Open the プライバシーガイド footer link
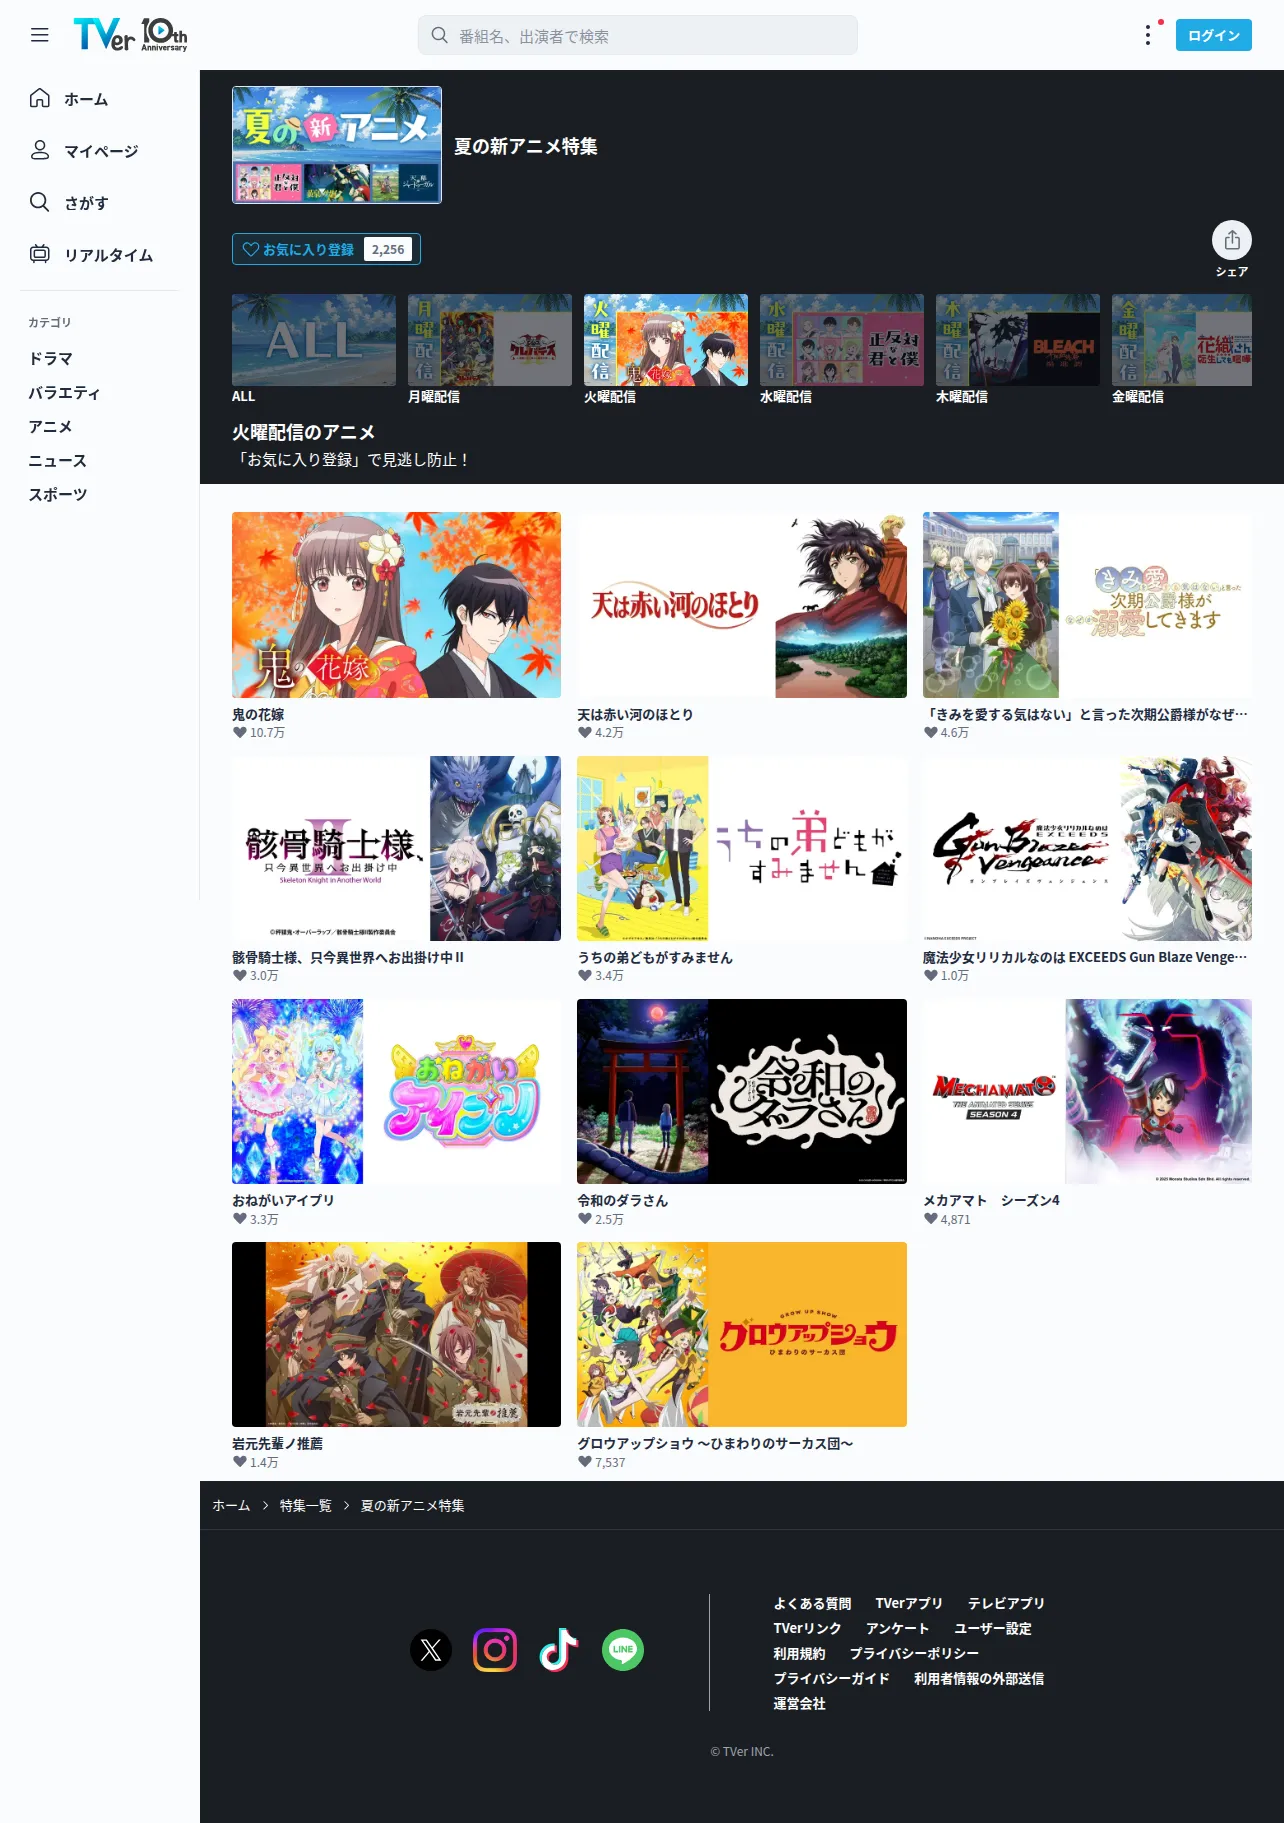The image size is (1284, 1823). 831,1678
